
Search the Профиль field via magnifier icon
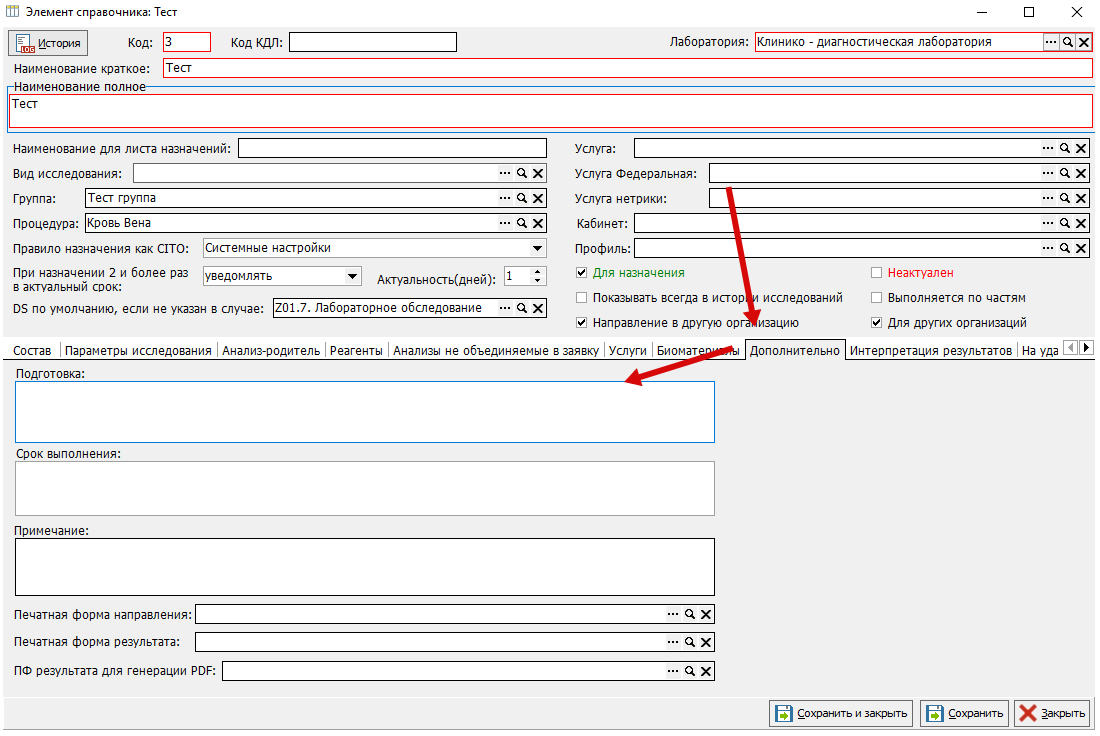click(x=1064, y=248)
